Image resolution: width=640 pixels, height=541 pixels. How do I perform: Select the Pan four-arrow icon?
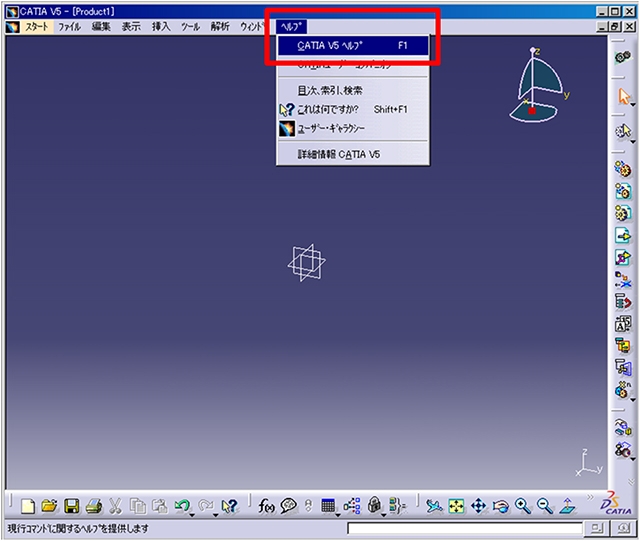[x=478, y=507]
